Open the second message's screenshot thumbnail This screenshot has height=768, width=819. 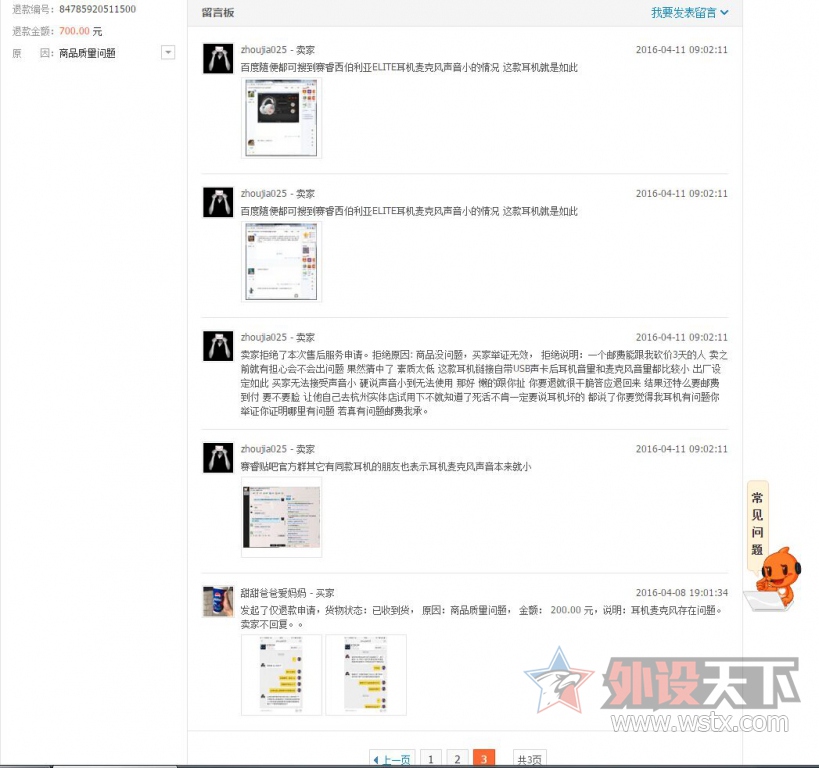[281, 261]
